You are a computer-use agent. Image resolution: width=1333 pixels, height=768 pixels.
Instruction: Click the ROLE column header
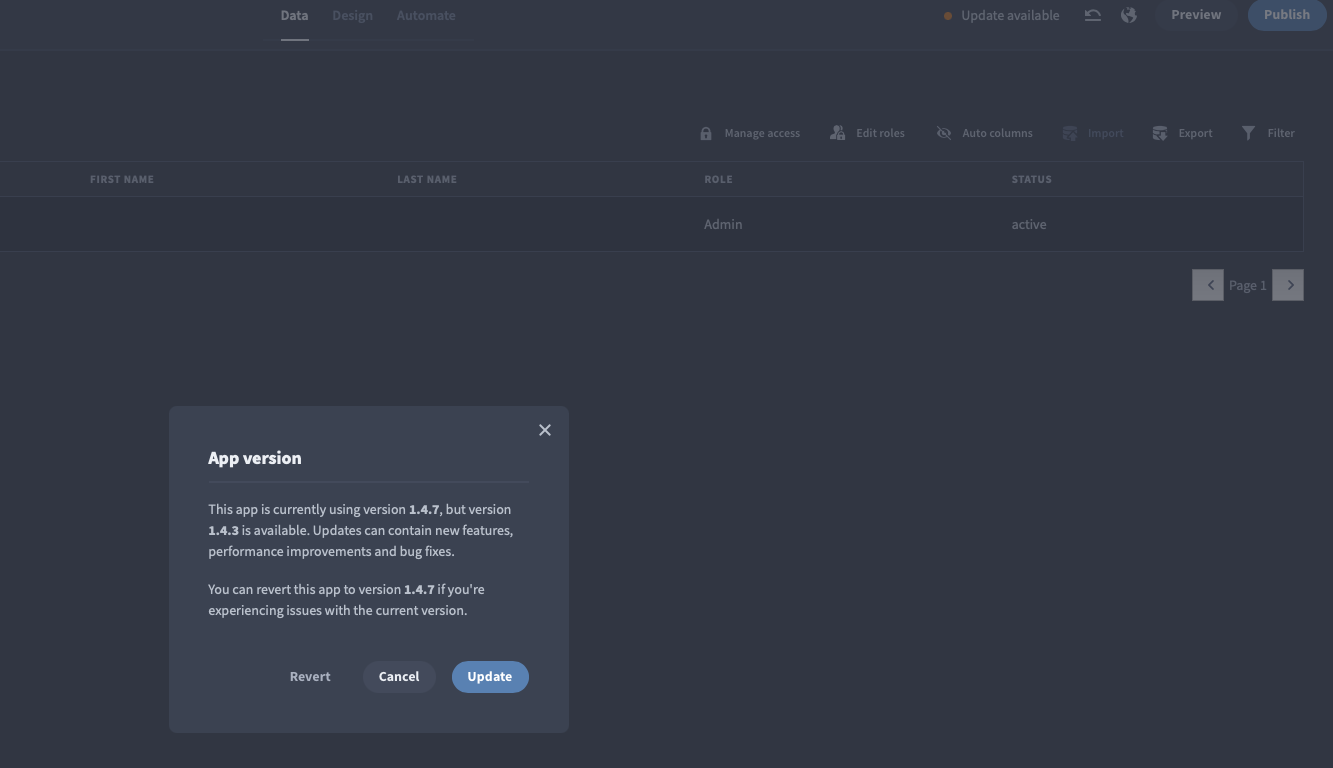pyautogui.click(x=718, y=179)
